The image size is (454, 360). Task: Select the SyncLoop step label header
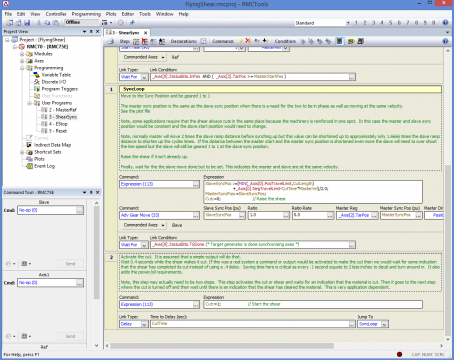280,89
